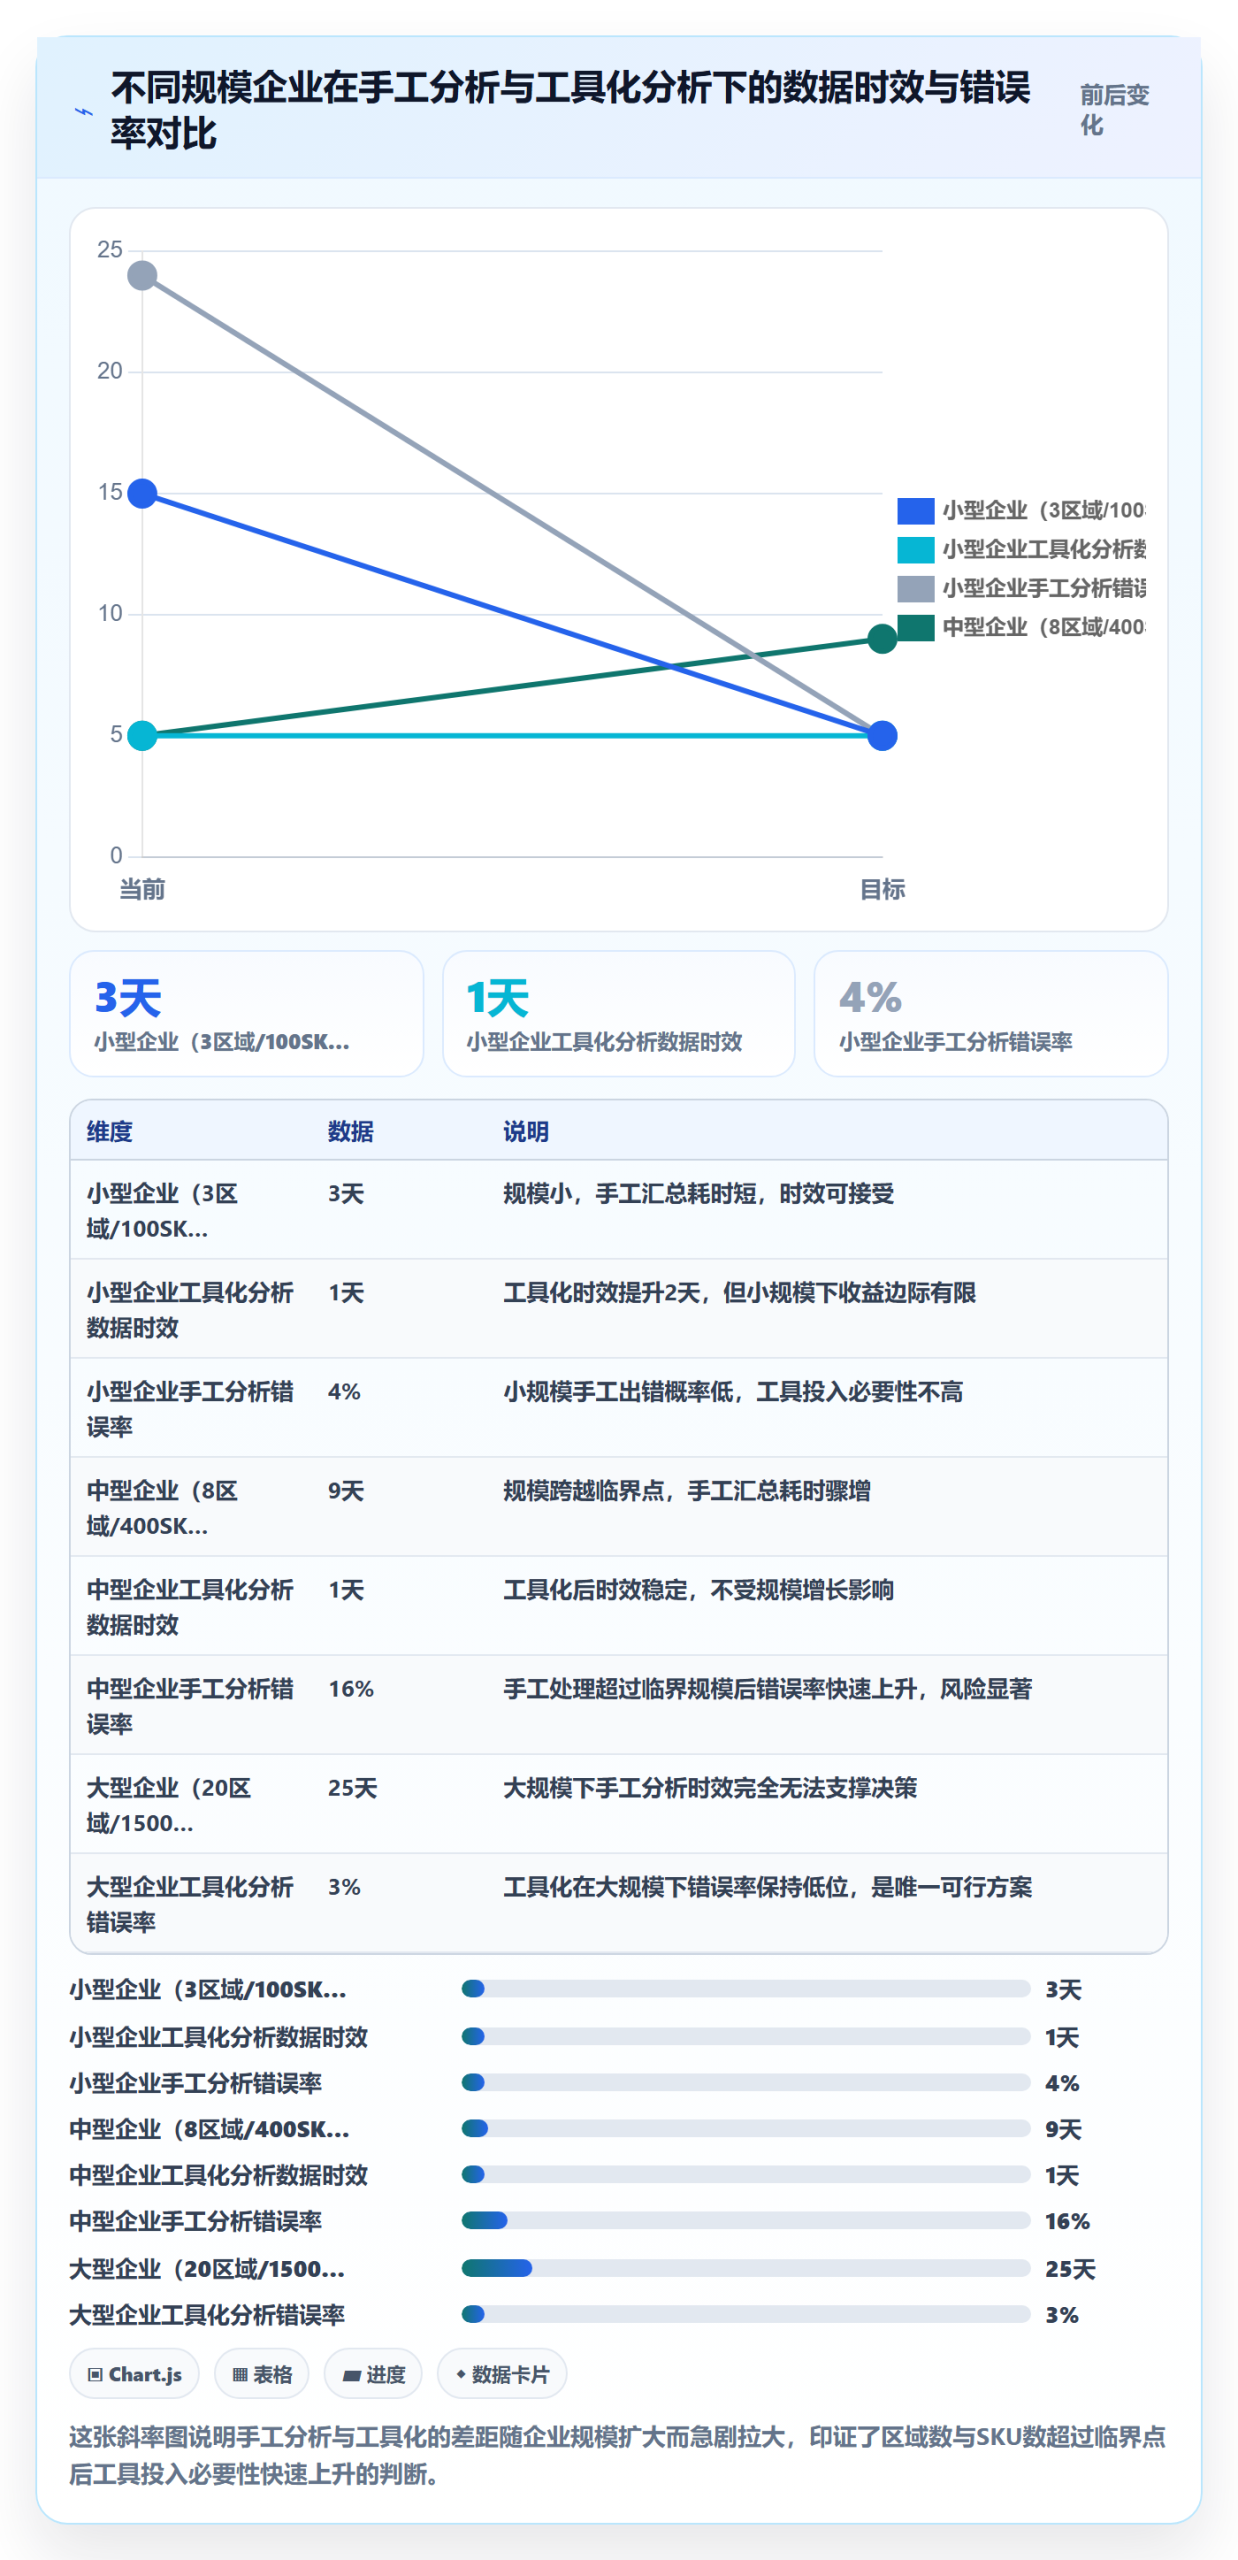Click the 说明 column header
Viewport: 1238px width, 2560px height.
[x=525, y=1132]
